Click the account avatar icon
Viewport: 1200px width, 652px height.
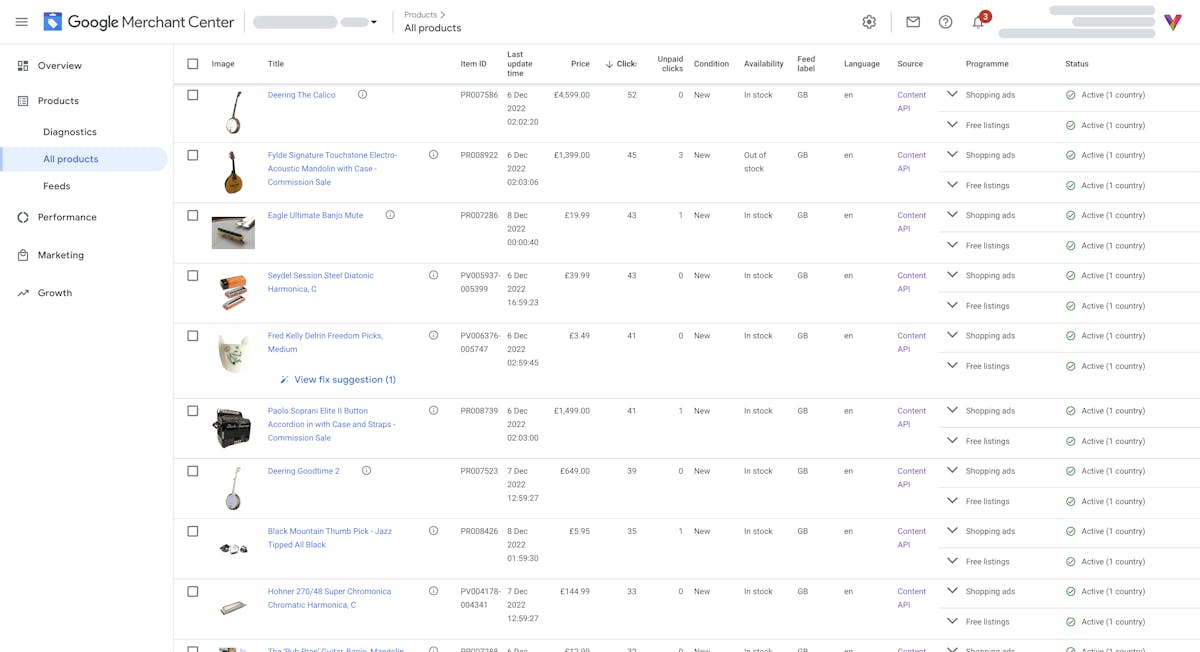(1173, 22)
